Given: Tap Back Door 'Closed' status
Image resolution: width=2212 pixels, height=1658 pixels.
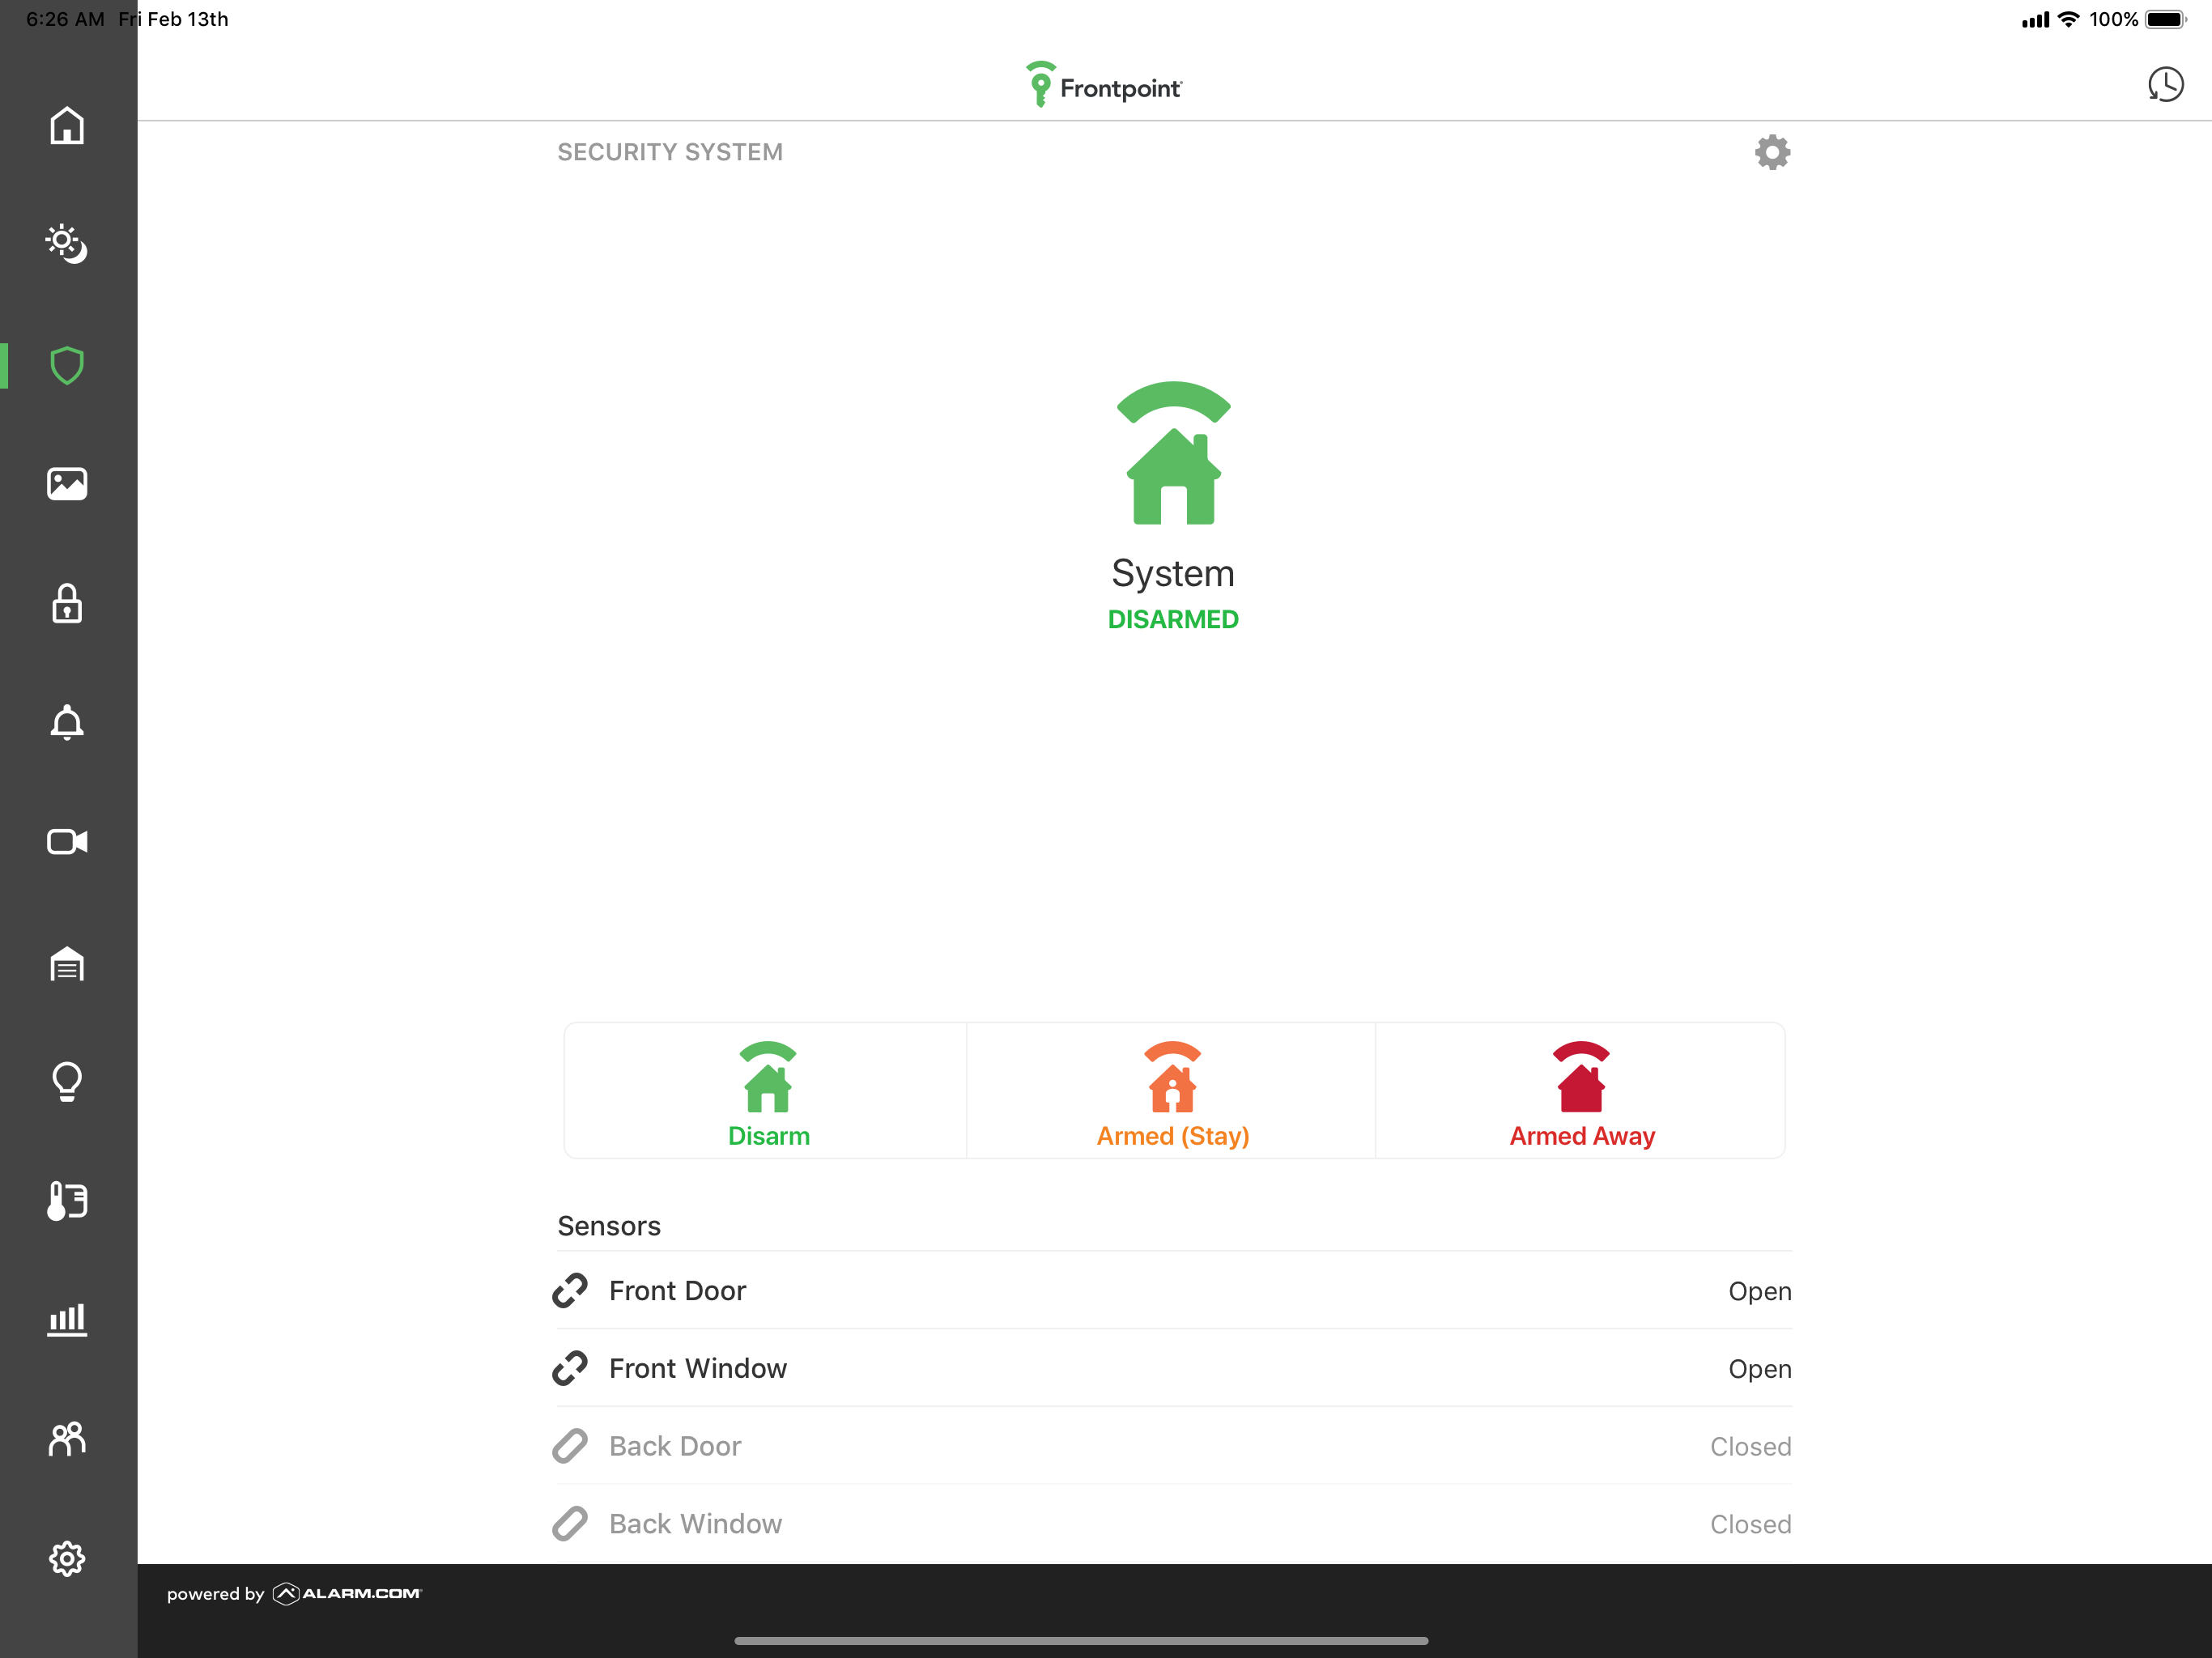Looking at the screenshot, I should click(x=1751, y=1447).
